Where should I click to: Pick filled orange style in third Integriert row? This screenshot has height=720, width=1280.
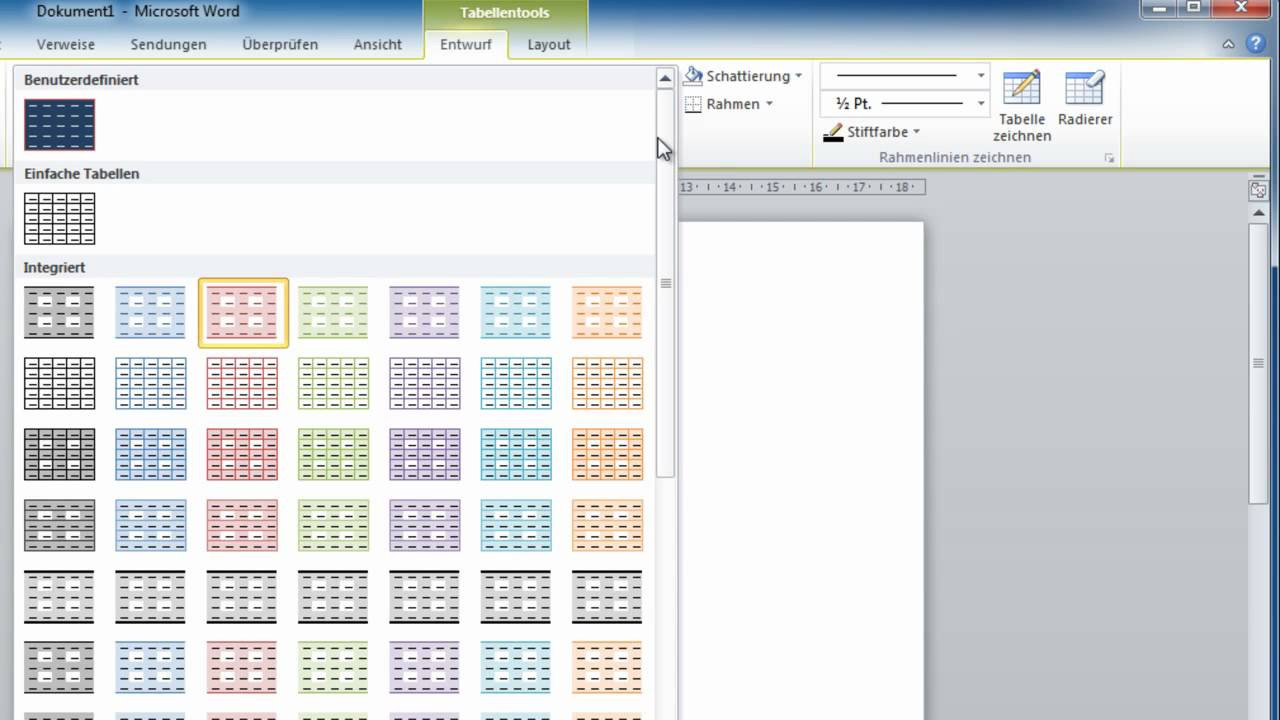click(x=607, y=455)
